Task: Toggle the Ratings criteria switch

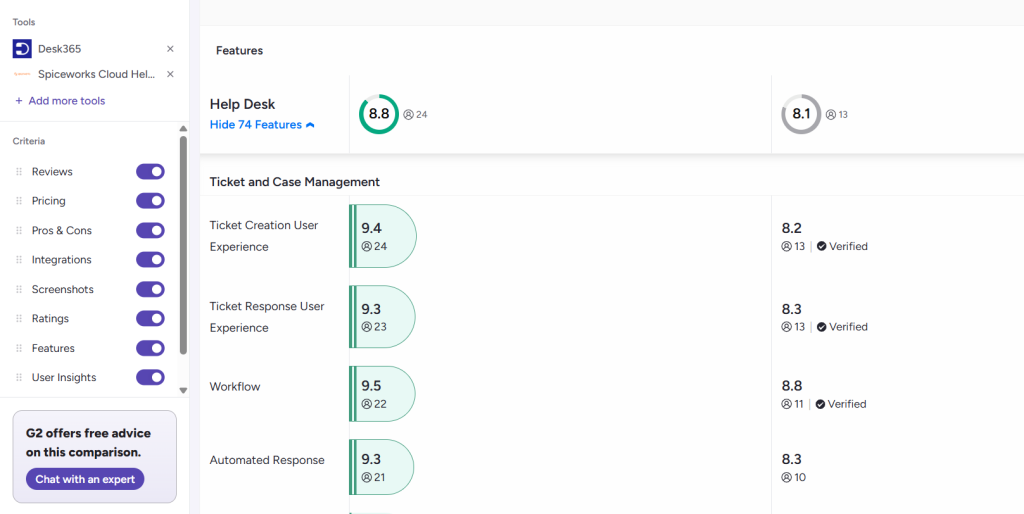Action: [x=150, y=319]
